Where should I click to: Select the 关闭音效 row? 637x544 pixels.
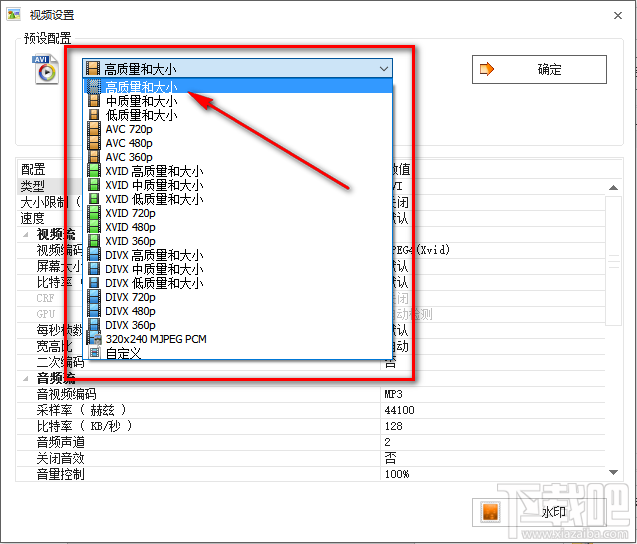tap(311, 458)
